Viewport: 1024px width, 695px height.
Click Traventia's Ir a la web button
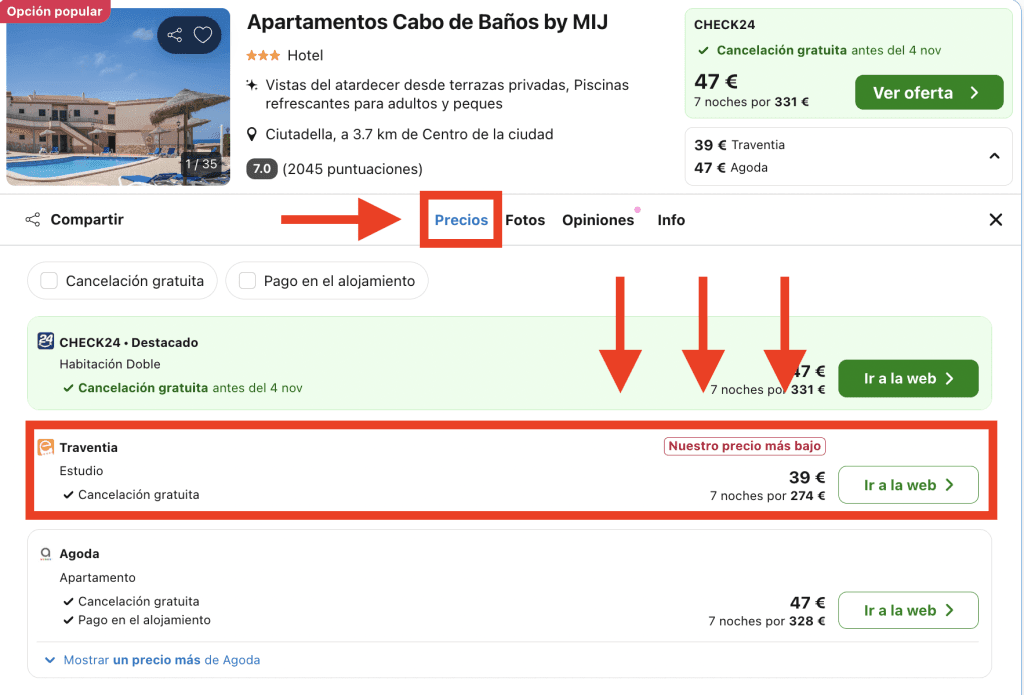click(907, 485)
